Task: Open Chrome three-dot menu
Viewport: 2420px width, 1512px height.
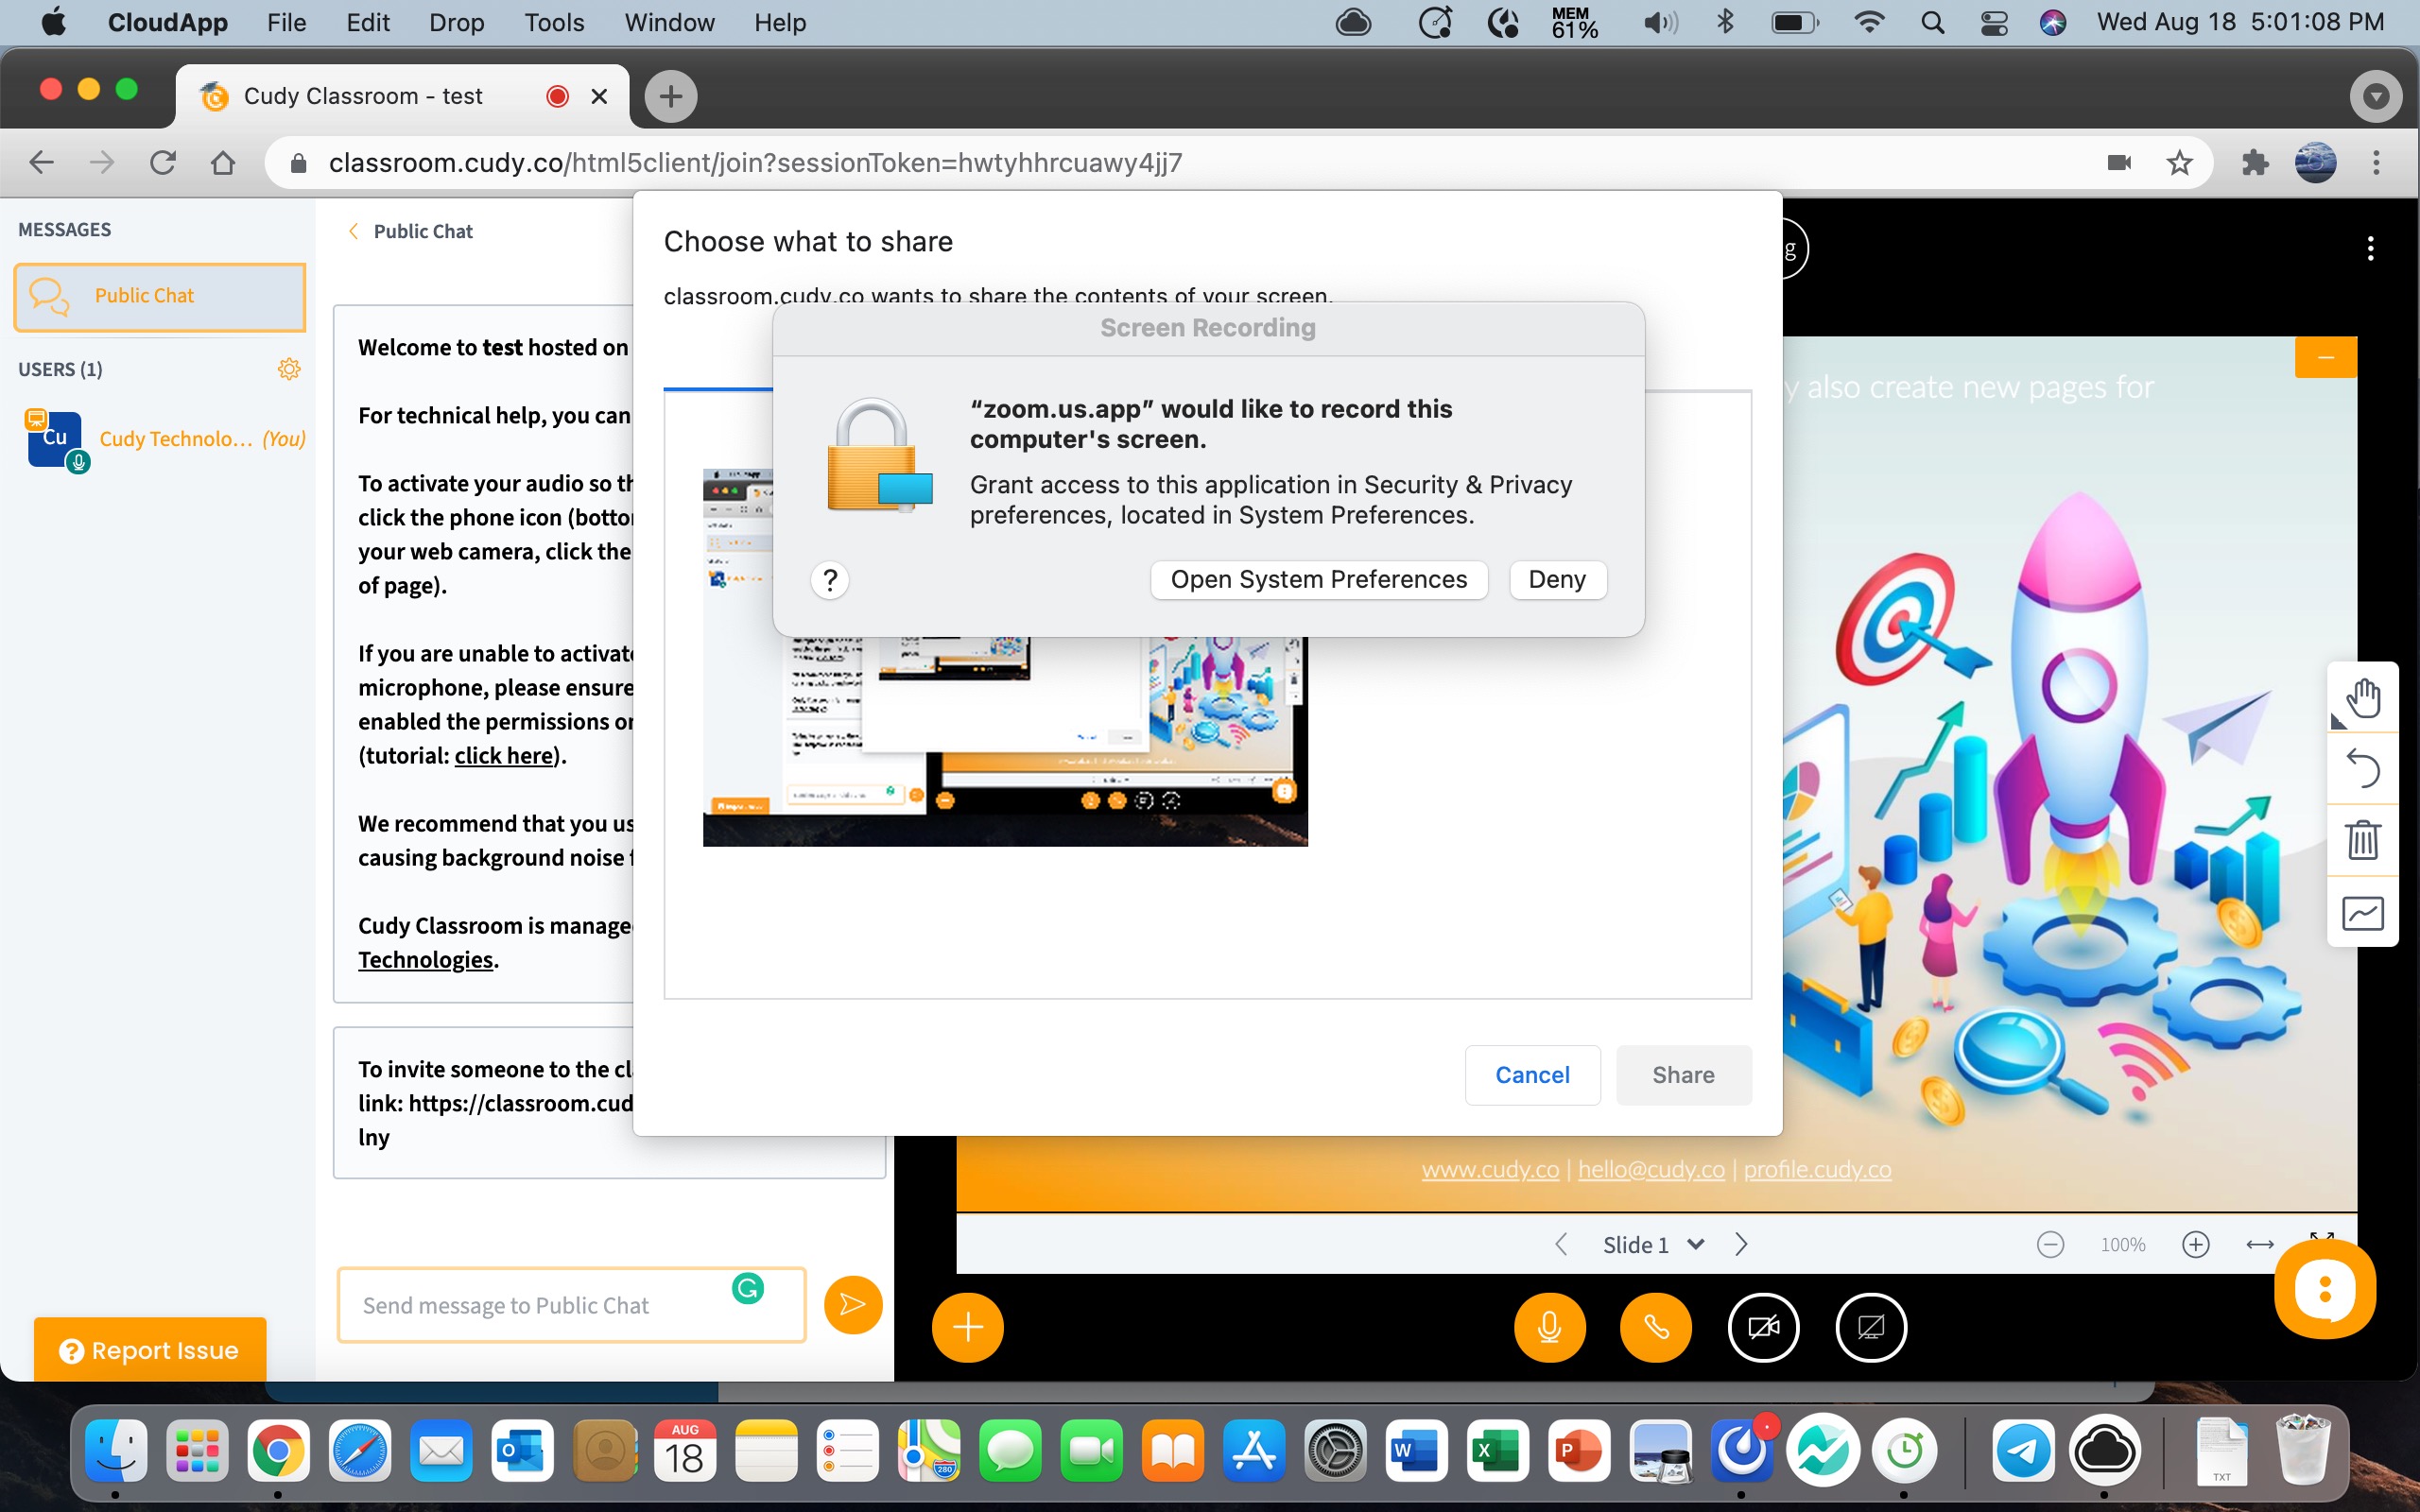Action: pyautogui.click(x=2376, y=163)
